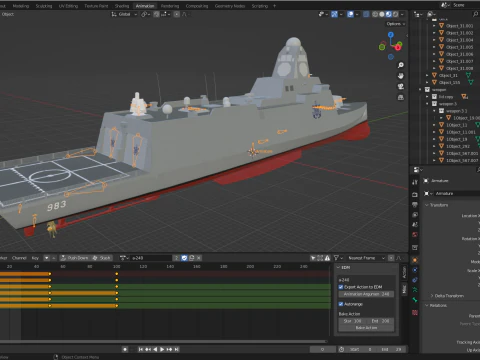Viewport: 480px width, 360px height.
Task: Click the new action duplicate icon
Action: point(192,258)
